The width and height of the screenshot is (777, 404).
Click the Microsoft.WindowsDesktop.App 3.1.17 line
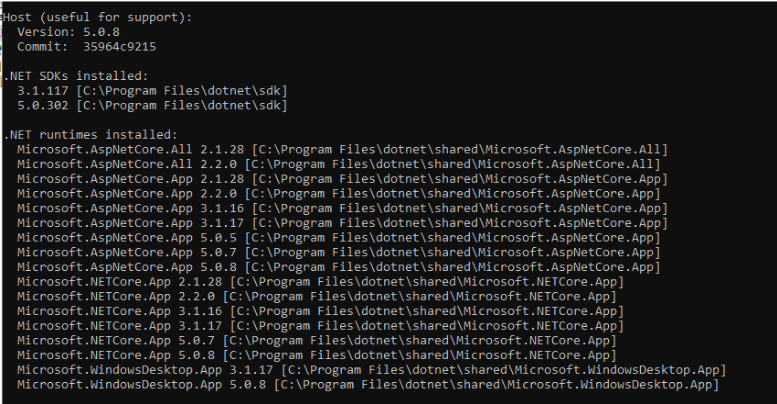(x=372, y=370)
